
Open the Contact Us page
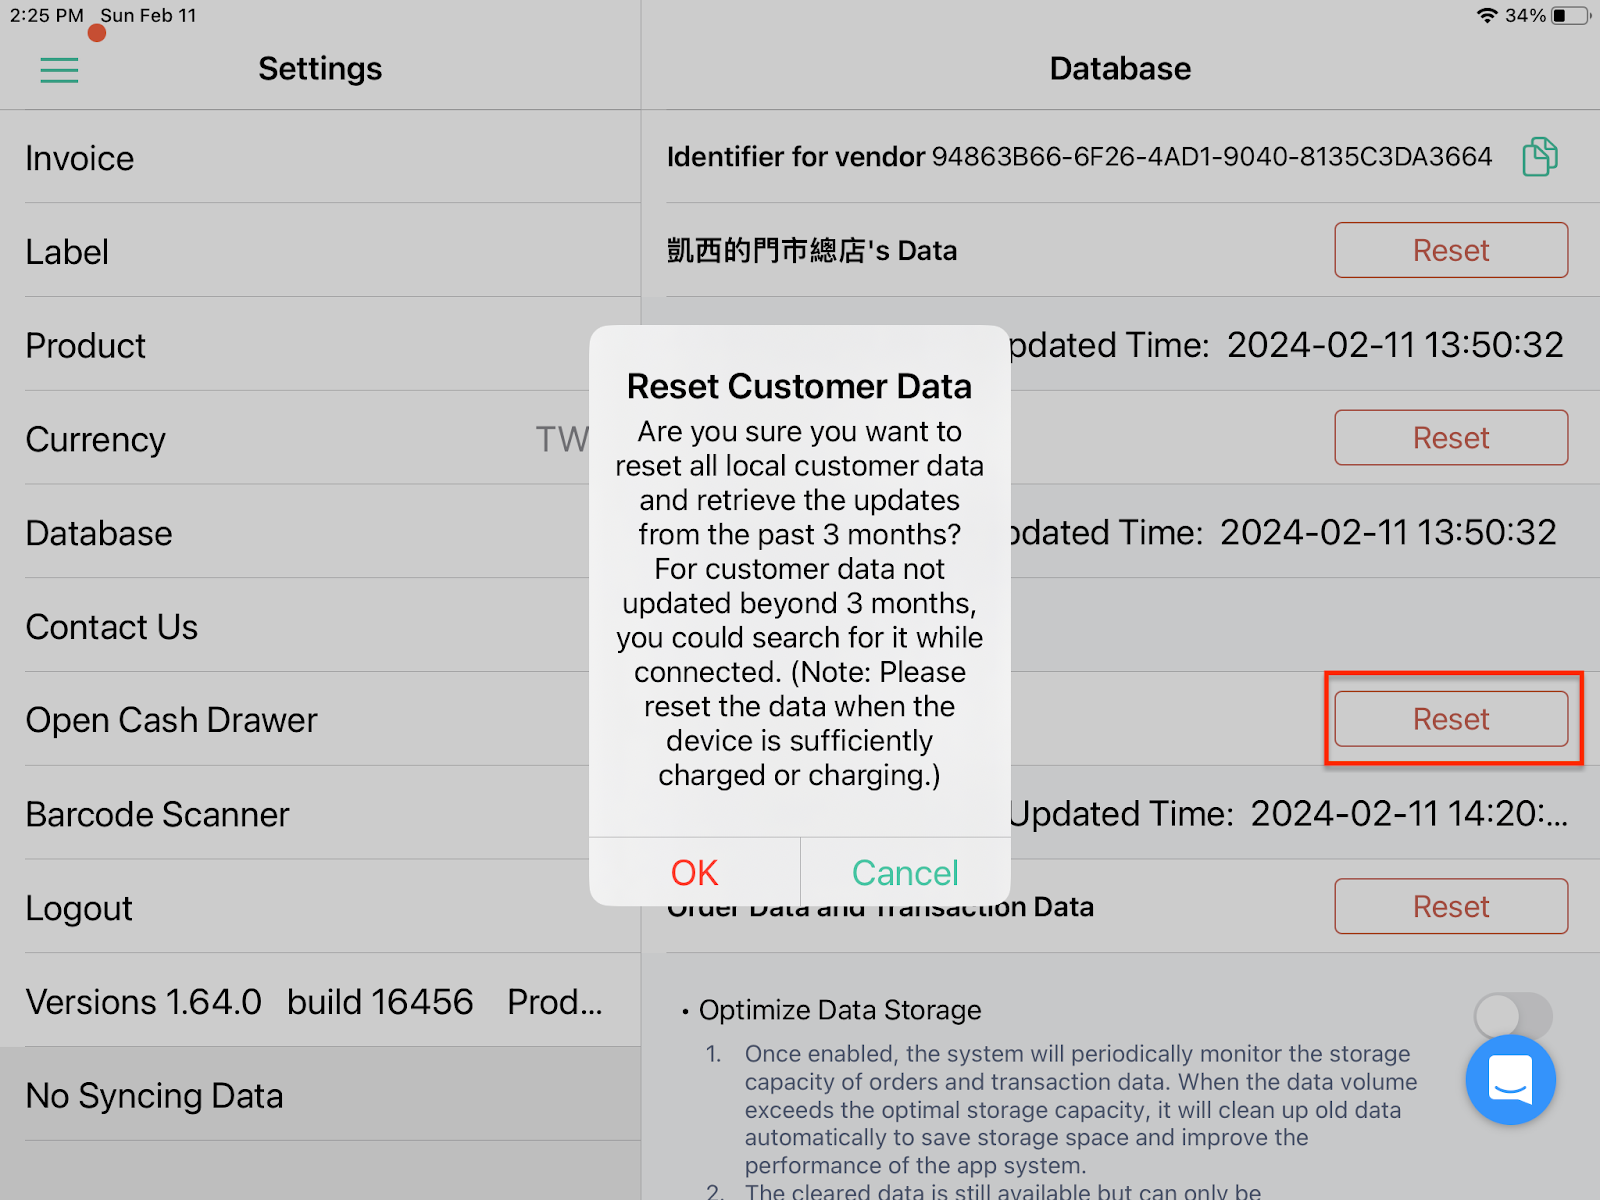(320, 627)
